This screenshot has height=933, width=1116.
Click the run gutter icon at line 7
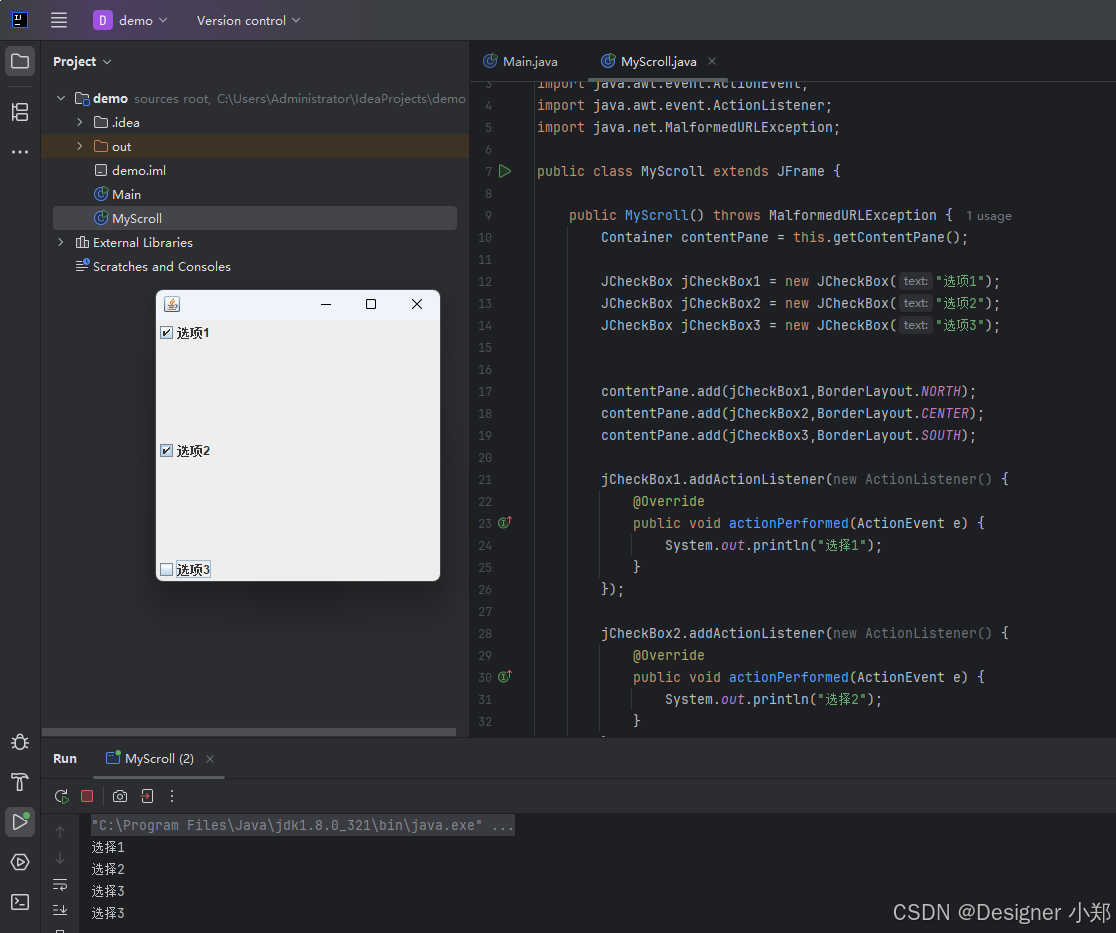[505, 171]
